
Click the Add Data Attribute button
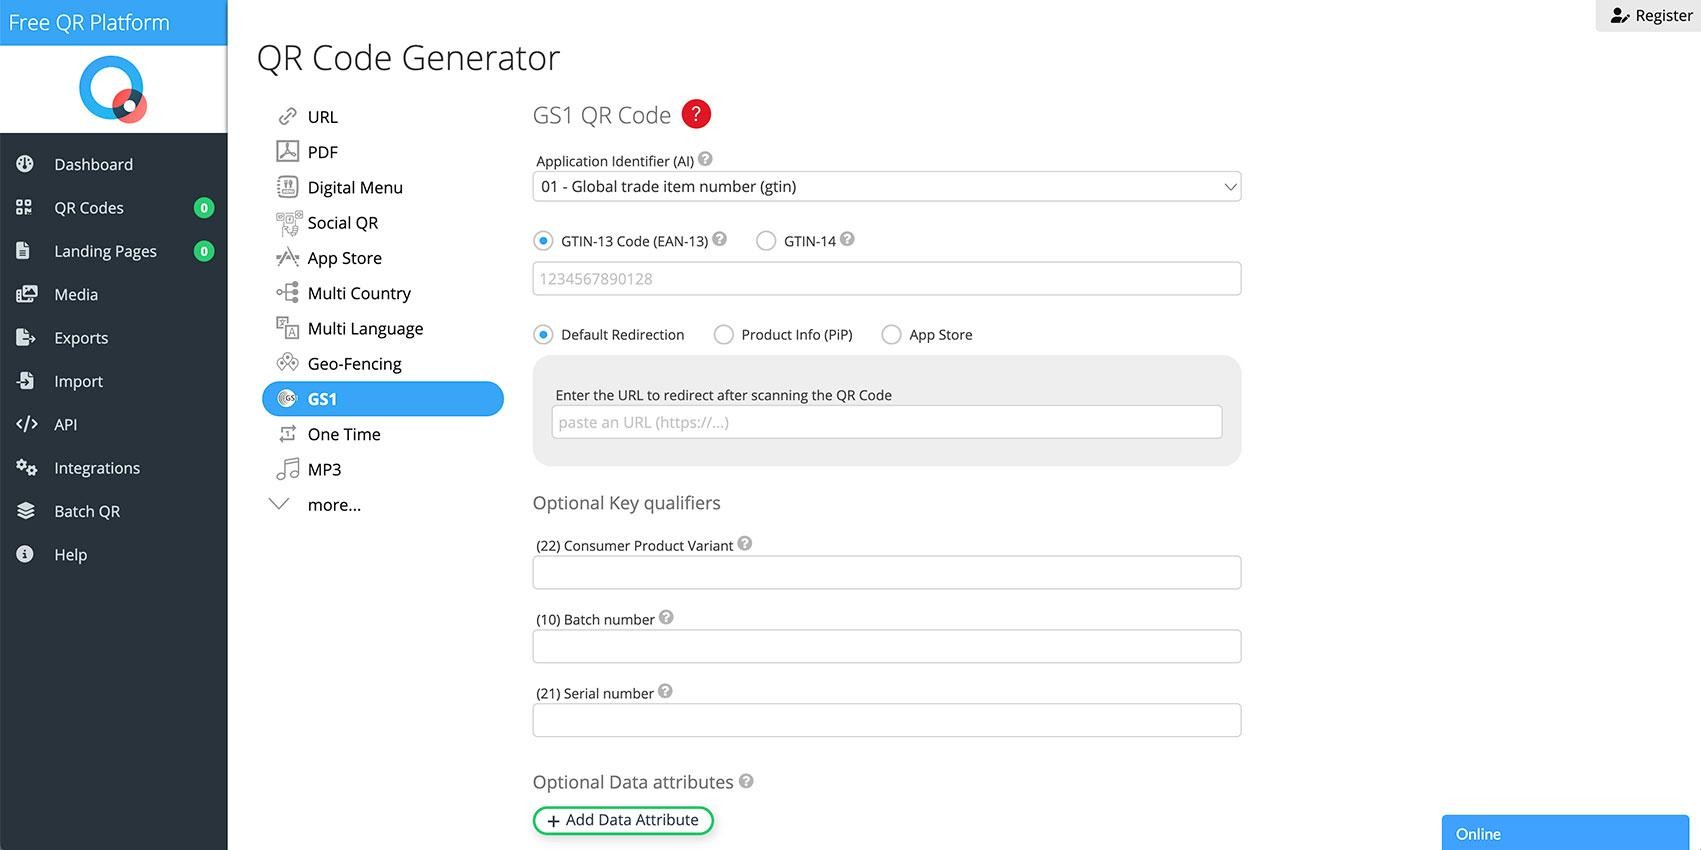pyautogui.click(x=623, y=820)
